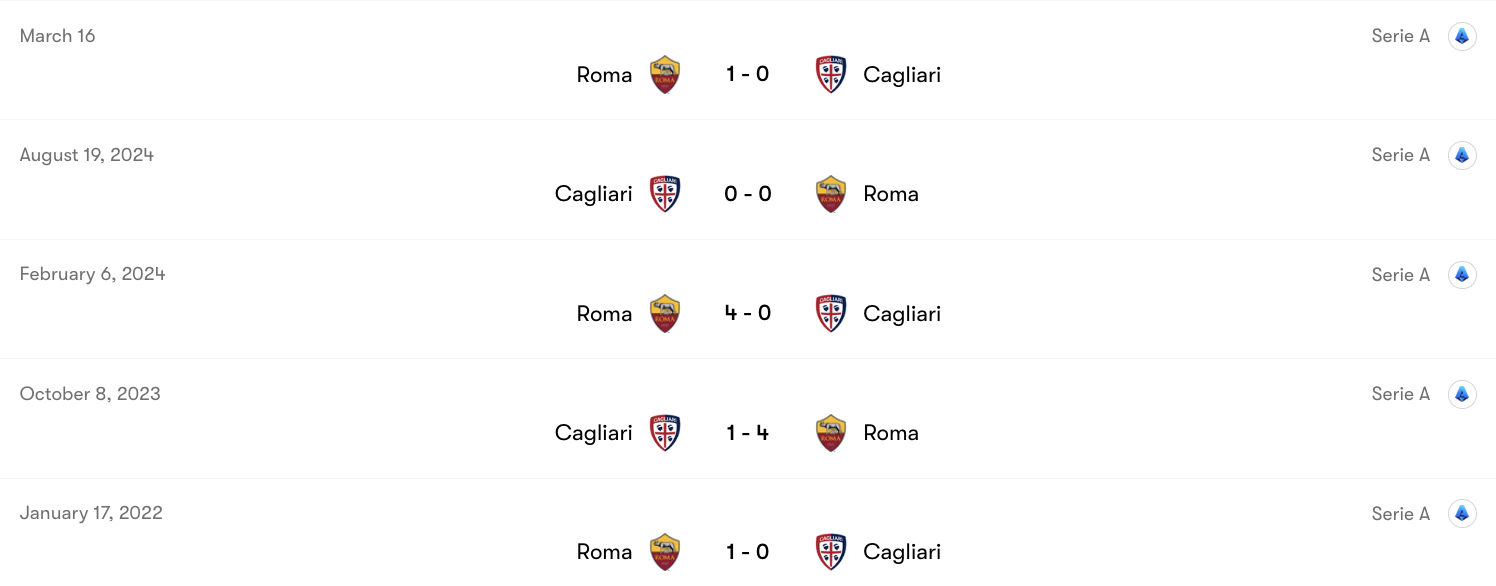Click the Serie A logo on the bottom row
1496x586 pixels.
click(x=1462, y=513)
